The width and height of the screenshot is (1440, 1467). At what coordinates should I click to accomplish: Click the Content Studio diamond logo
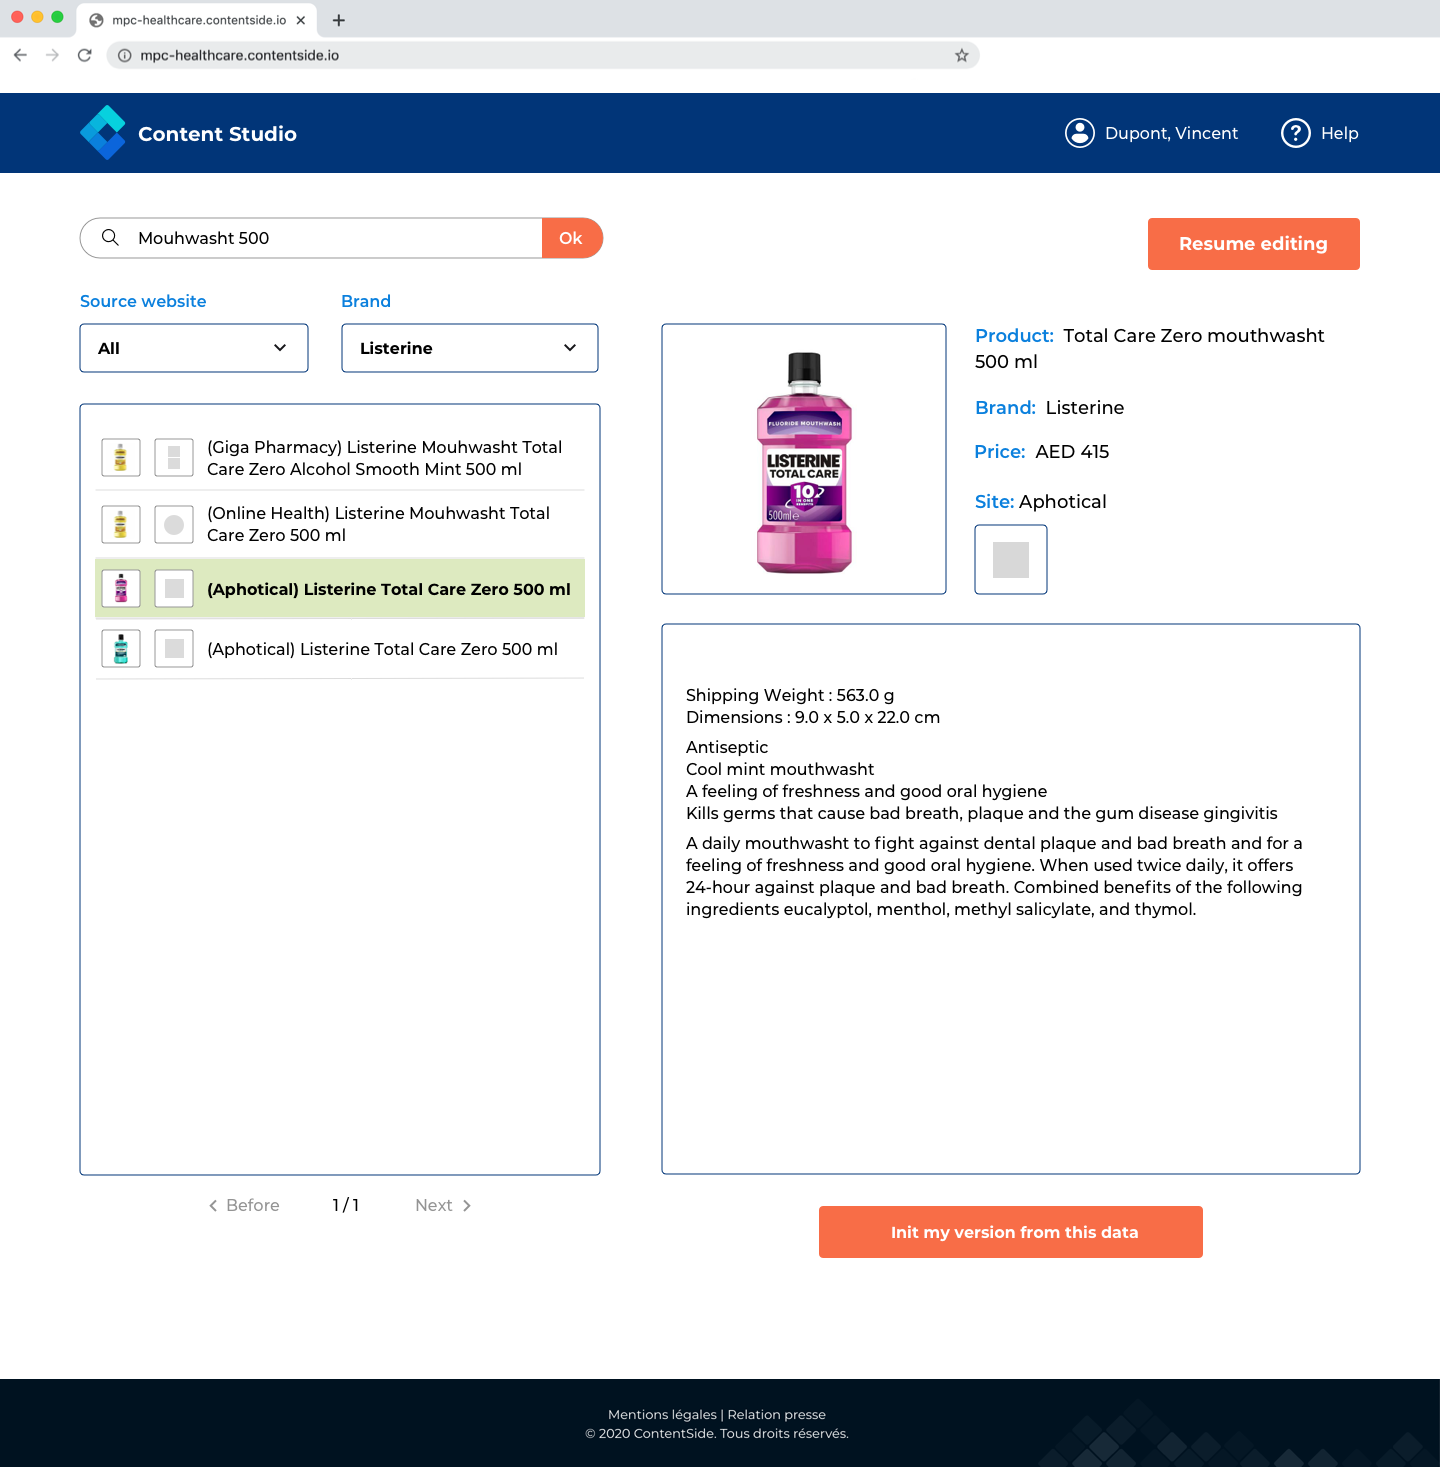coord(103,133)
